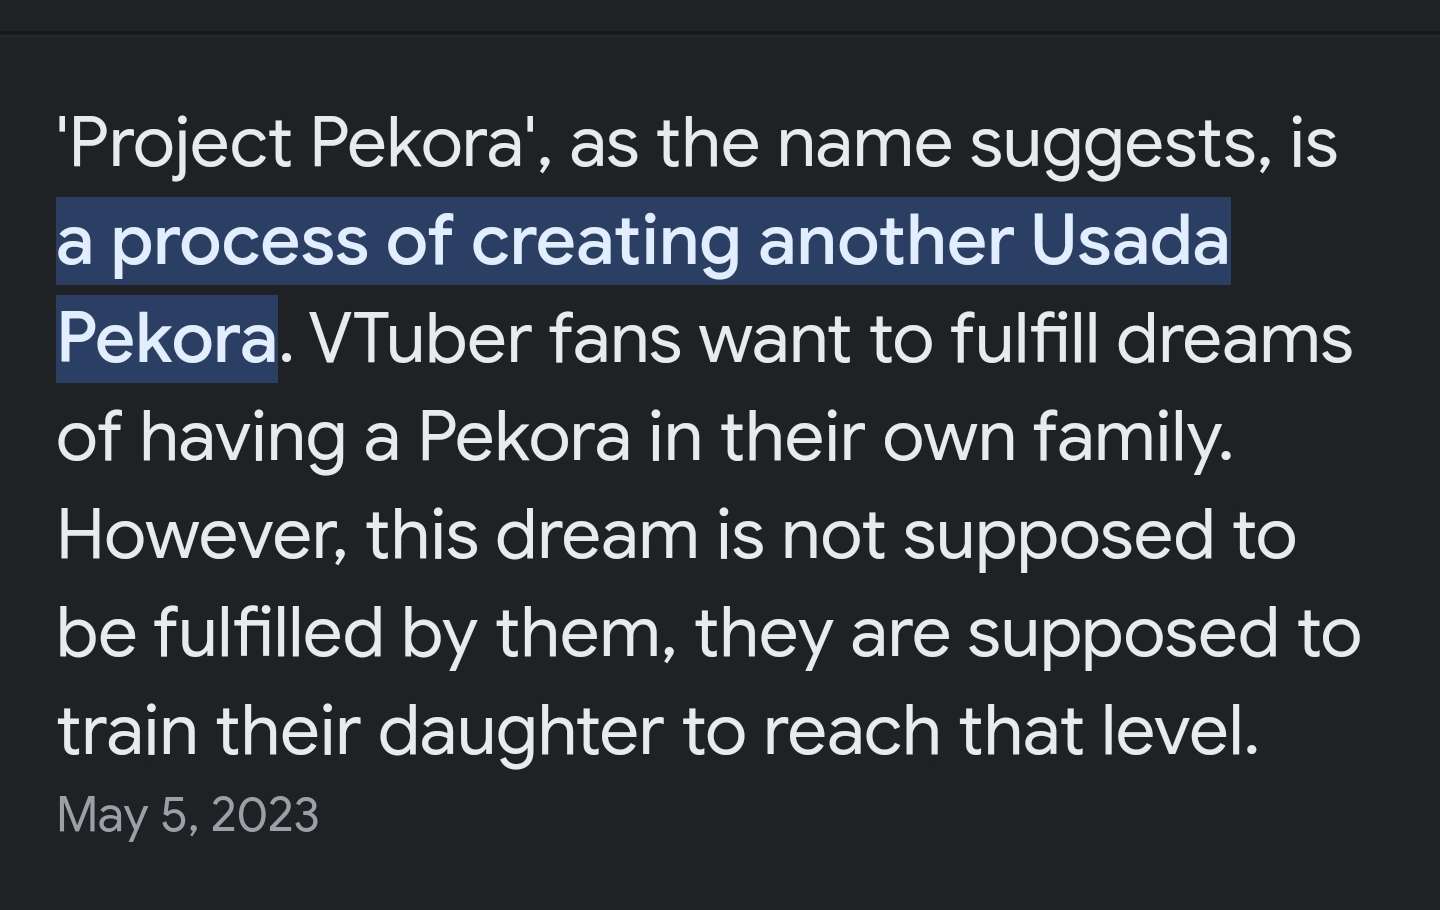Click the word "dreams" ending the third line
Screen dimensions: 1440x910
[1234, 340]
